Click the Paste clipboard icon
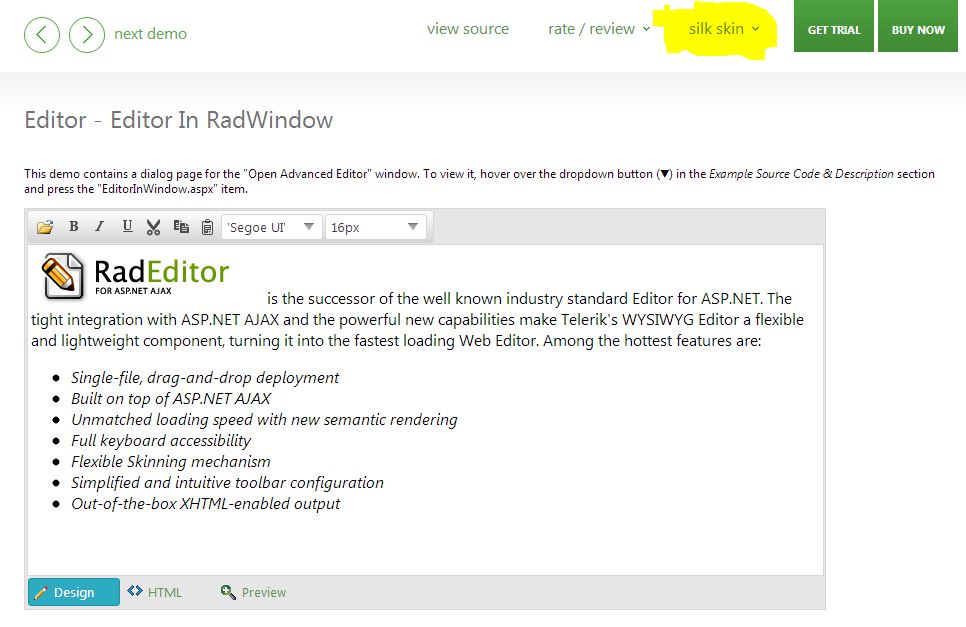Screen dimensions: 966x627 208,227
